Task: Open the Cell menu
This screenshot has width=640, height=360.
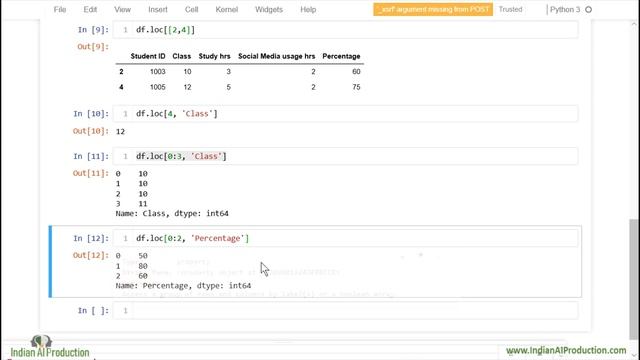Action: pos(191,9)
